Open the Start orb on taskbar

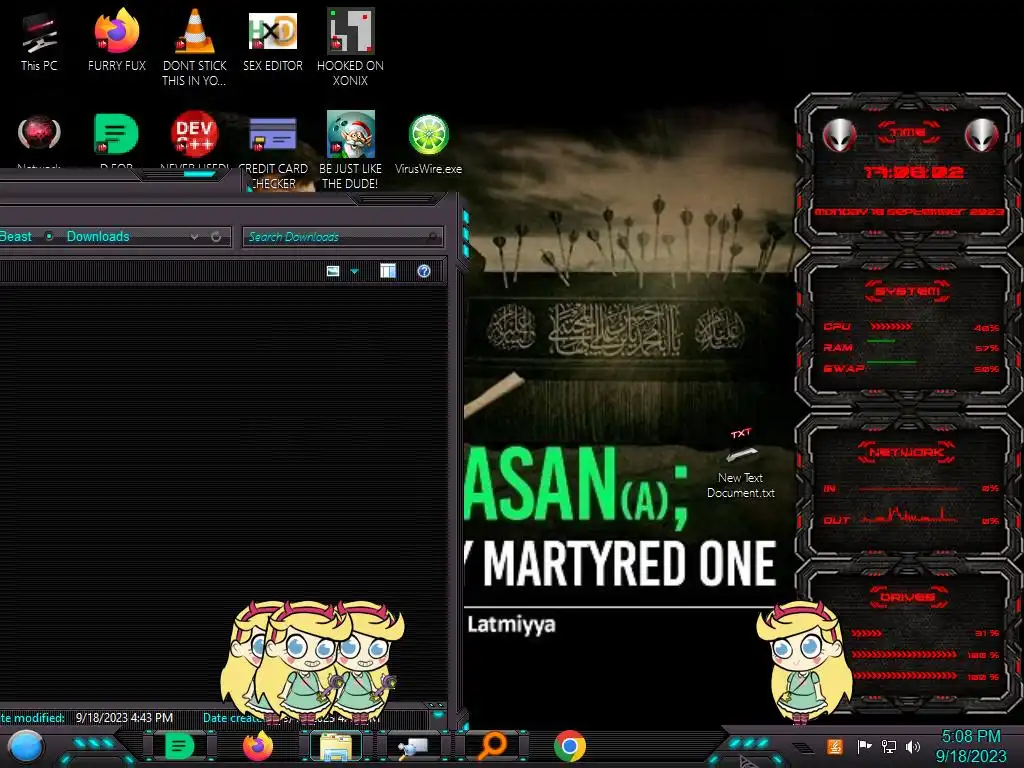pyautogui.click(x=26, y=748)
